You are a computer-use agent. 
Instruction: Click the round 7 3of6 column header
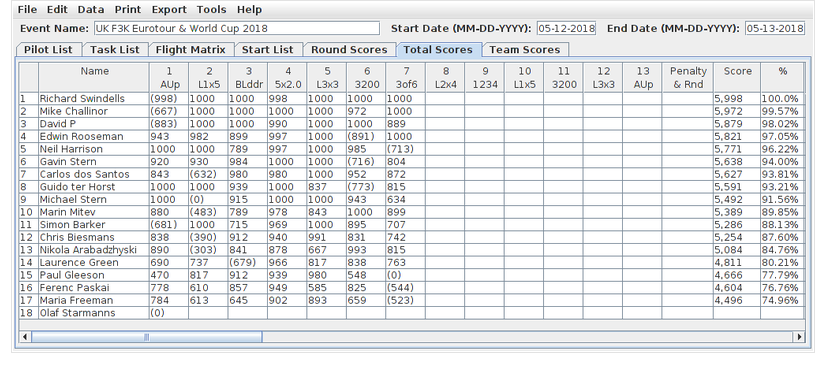(405, 78)
